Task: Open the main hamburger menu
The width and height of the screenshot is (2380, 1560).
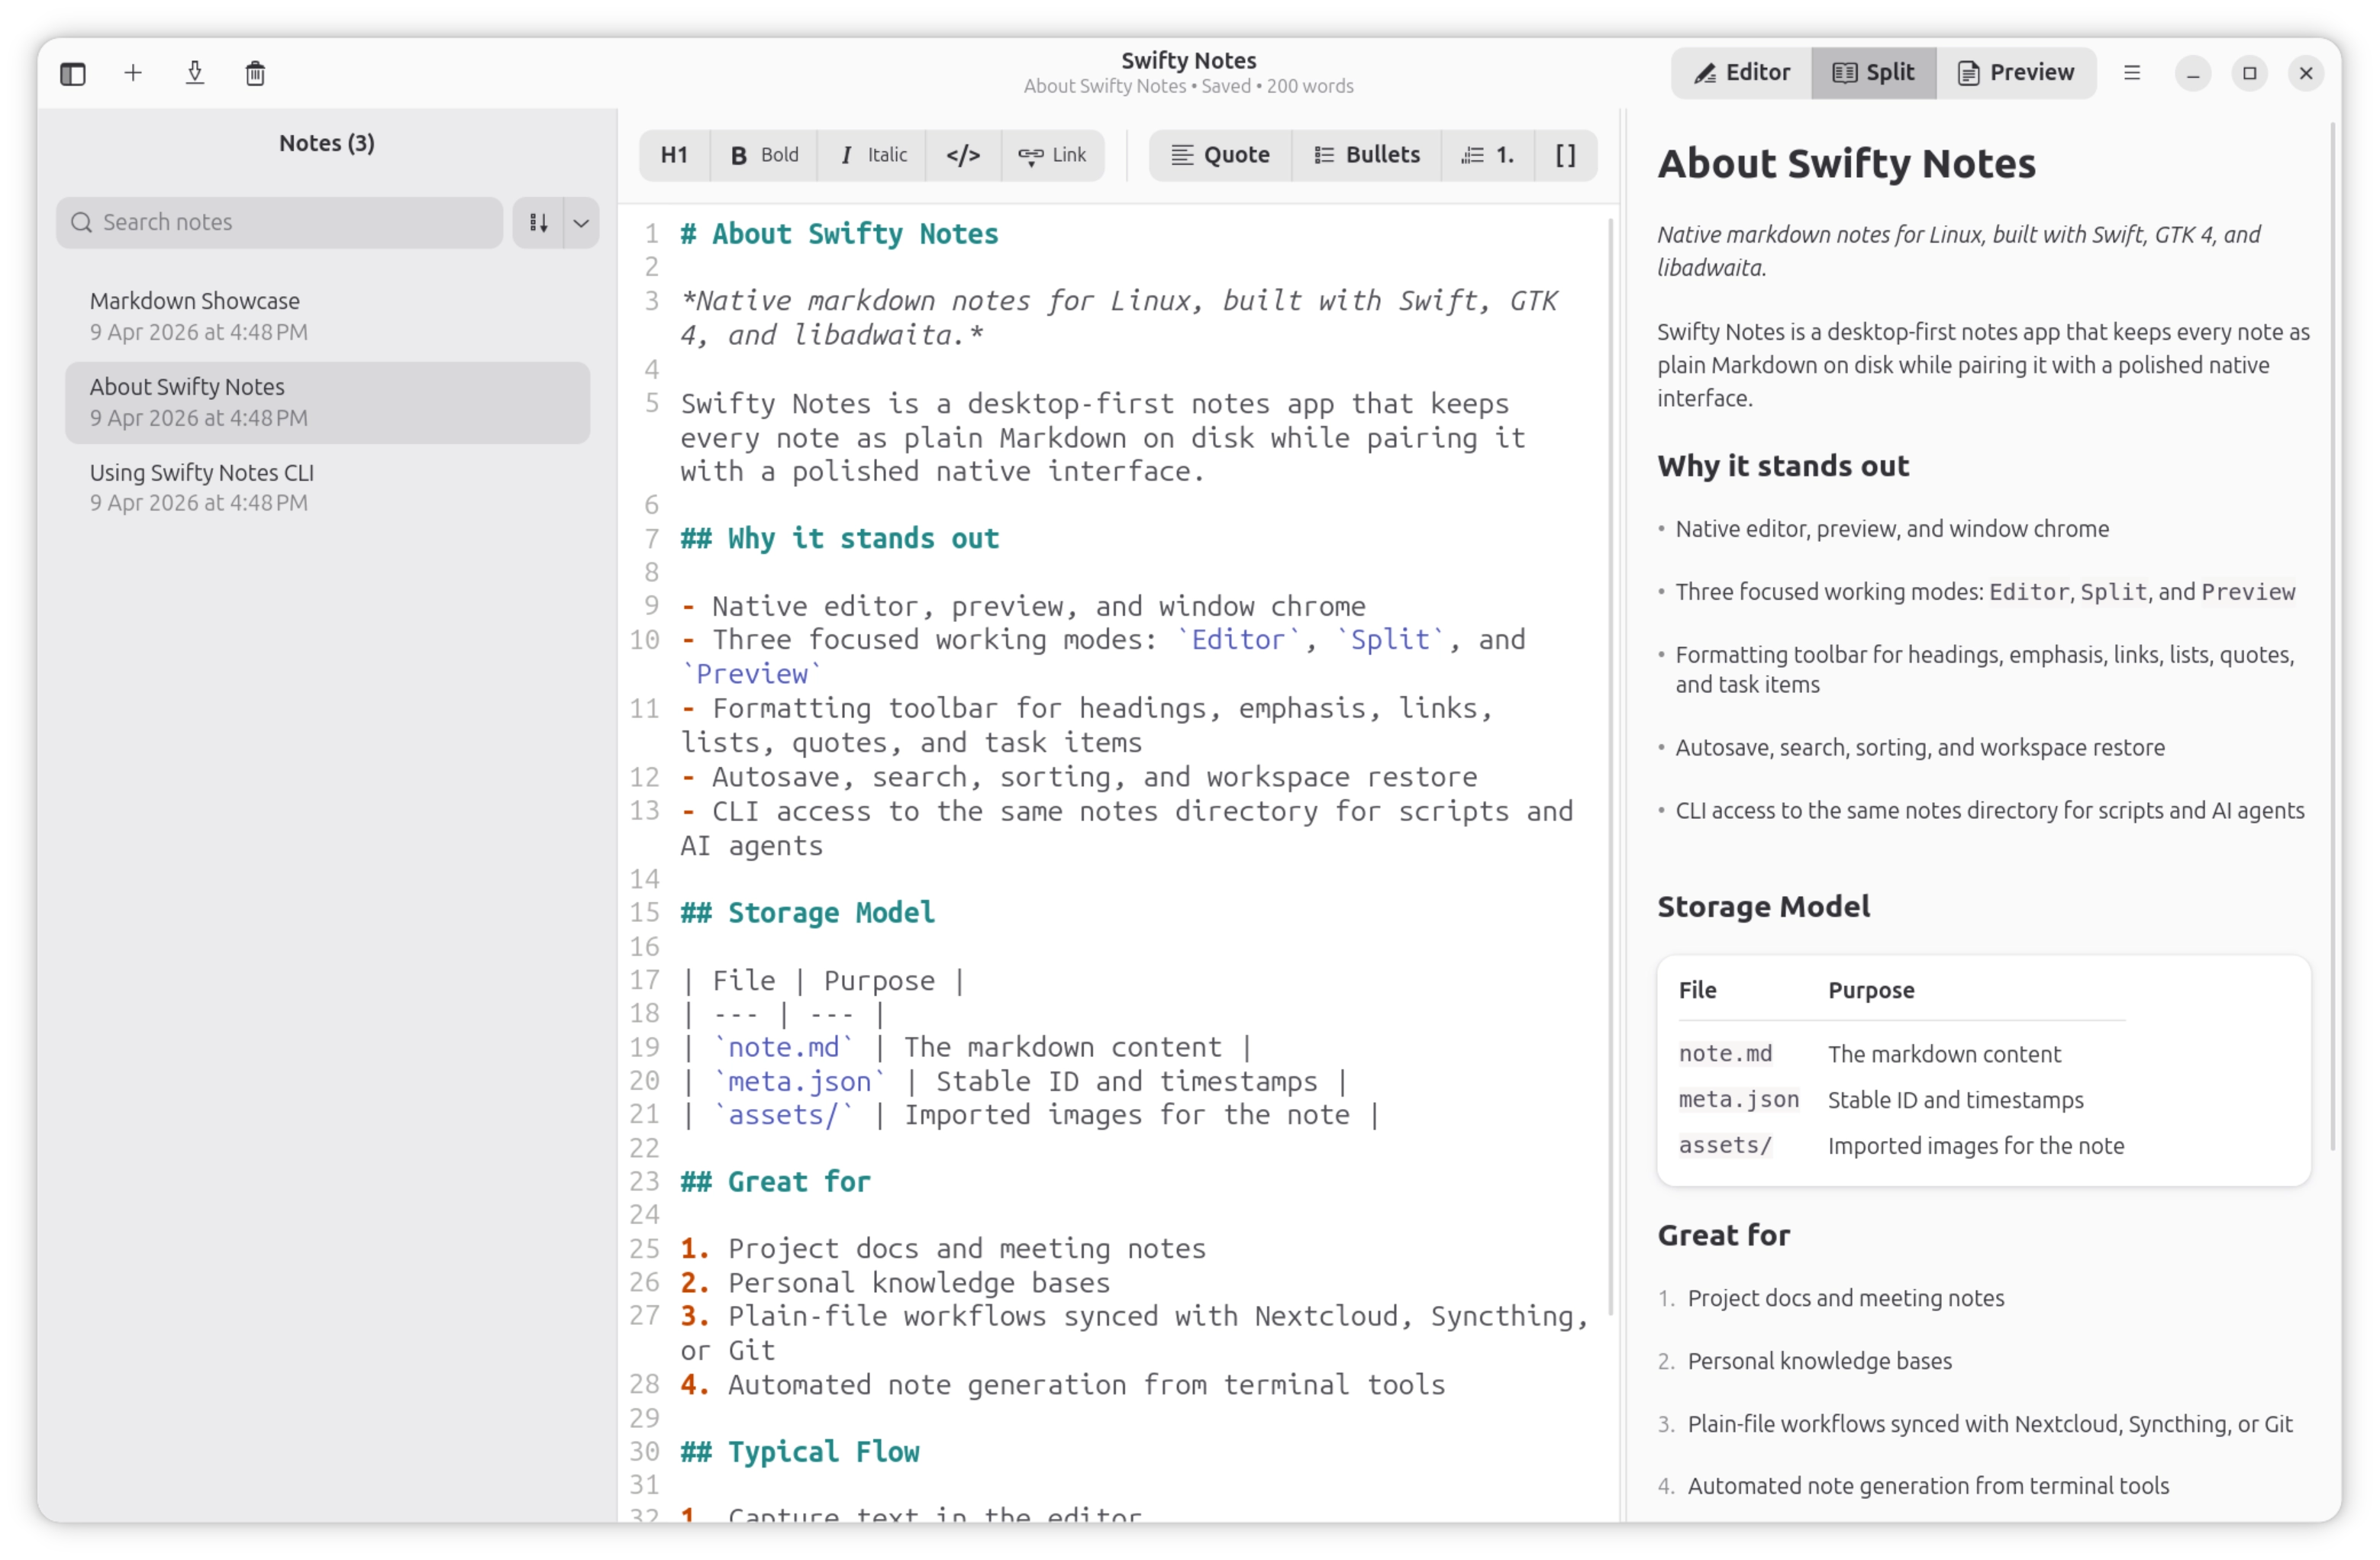Action: coord(2132,72)
